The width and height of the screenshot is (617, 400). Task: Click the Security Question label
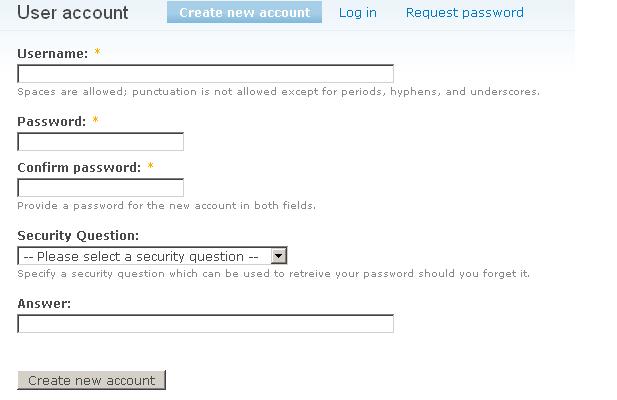coord(78,236)
